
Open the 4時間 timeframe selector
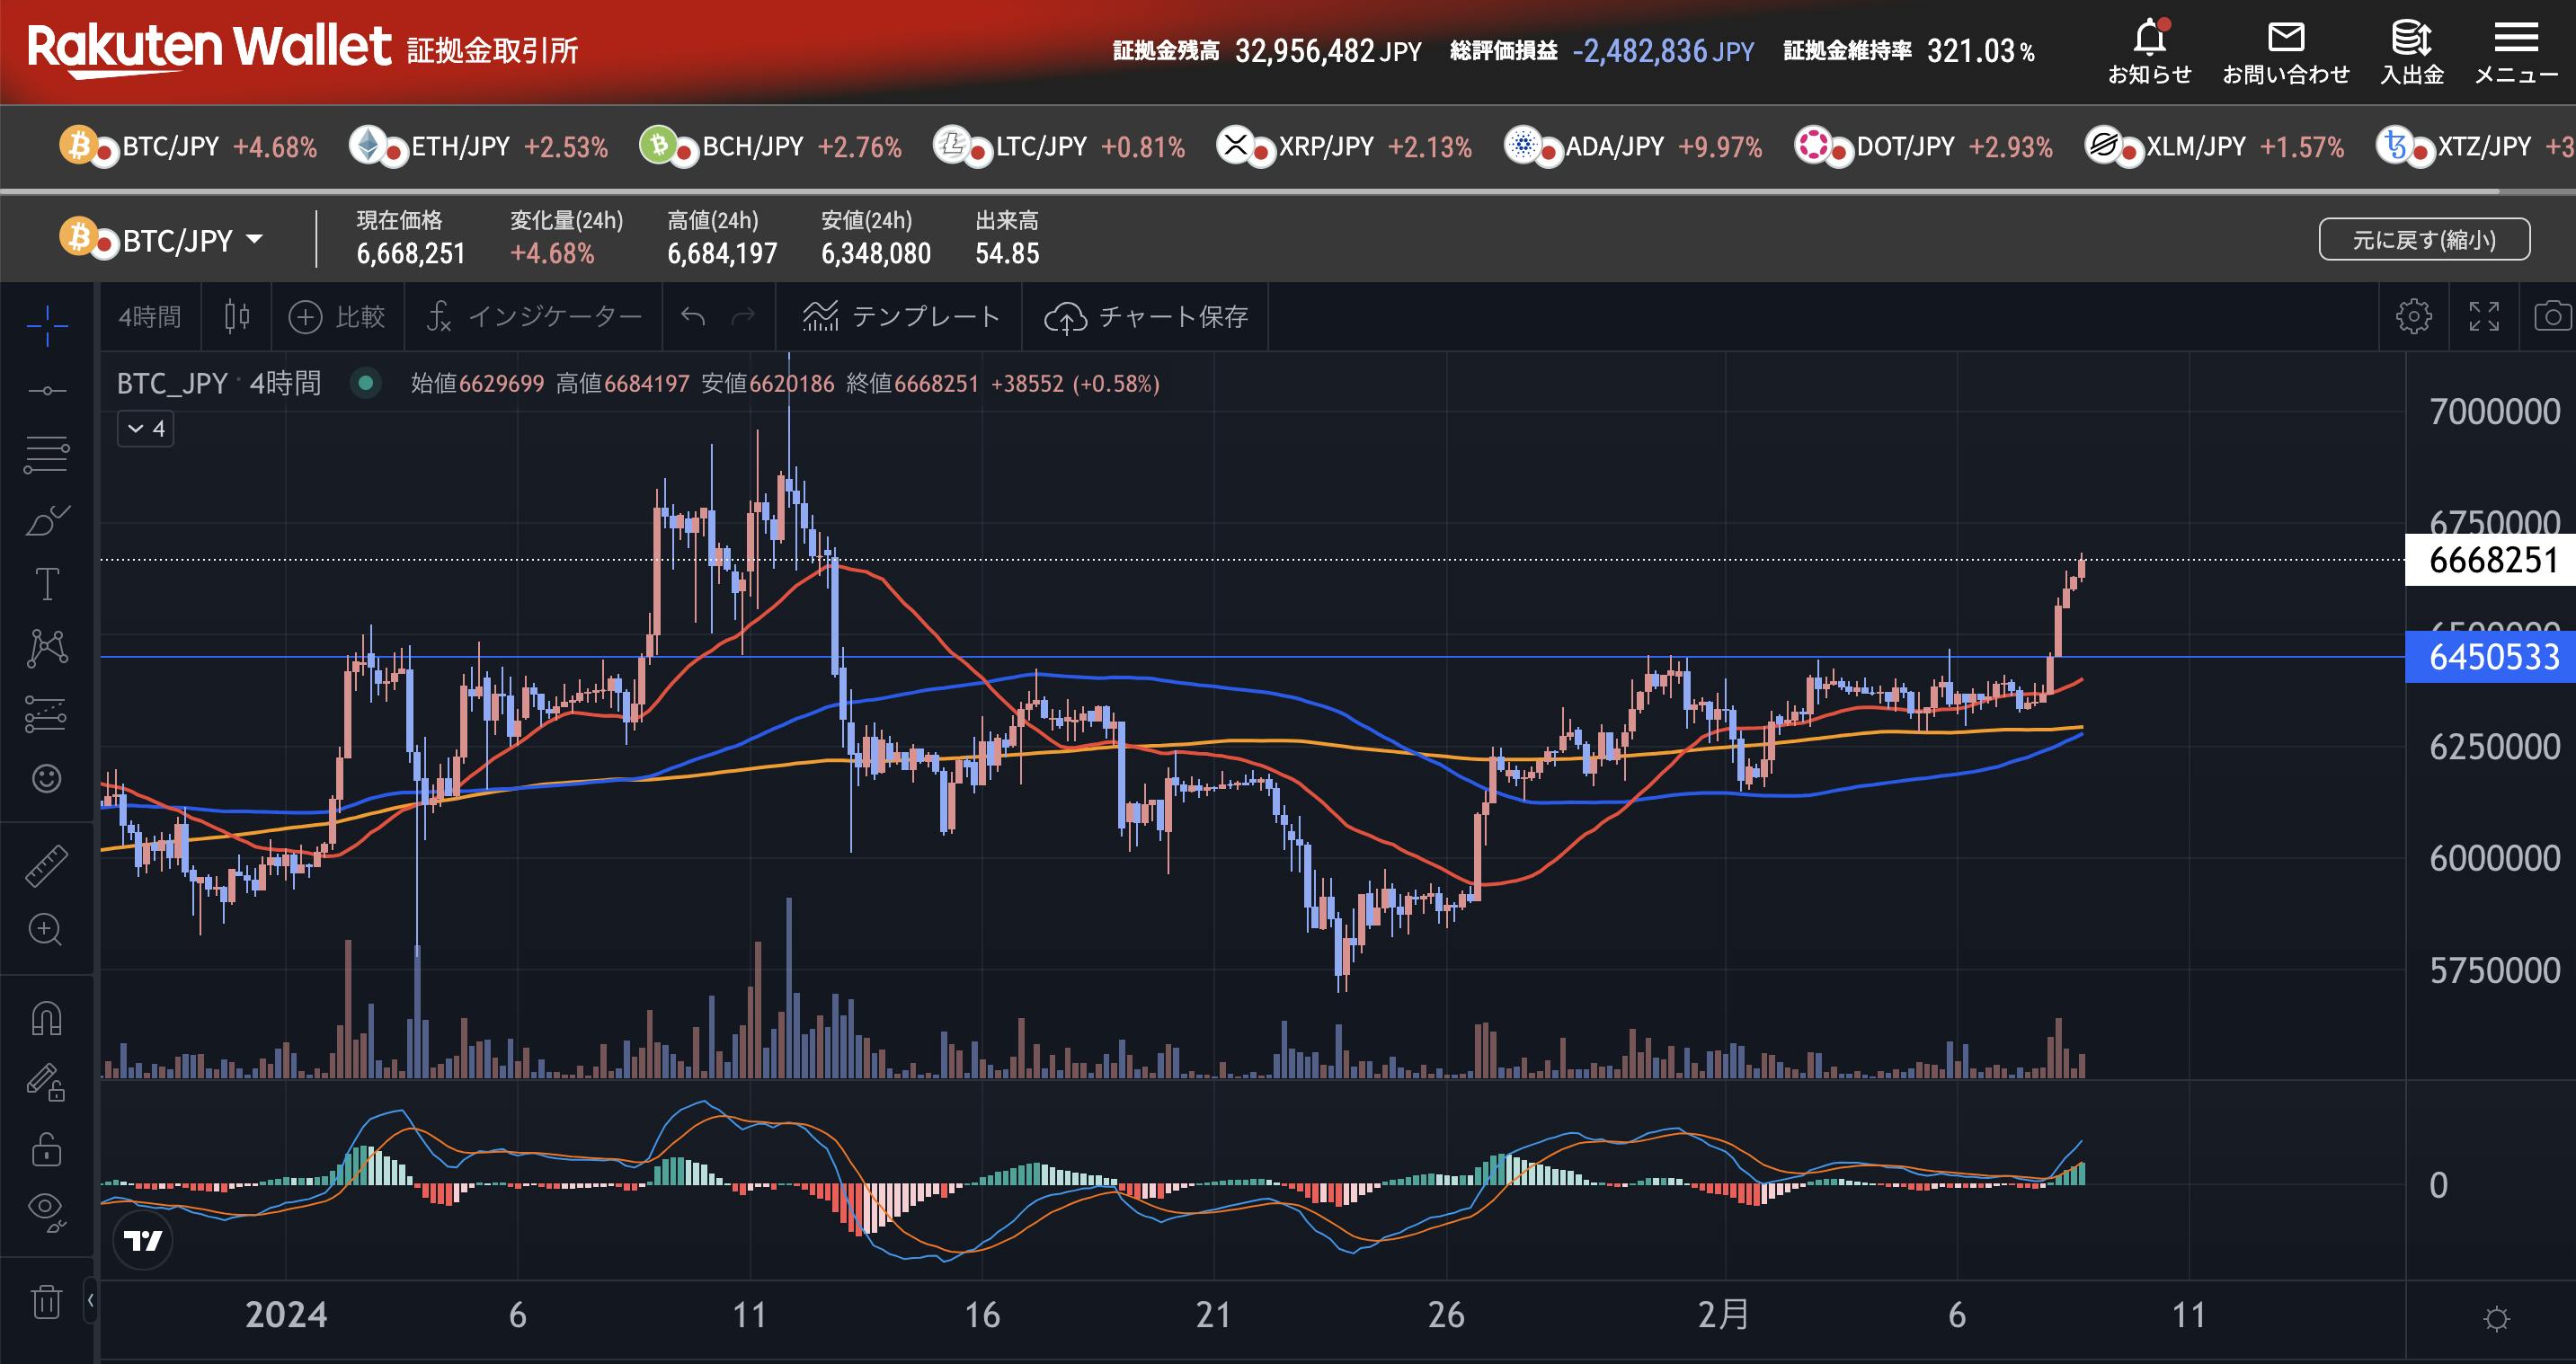point(150,317)
